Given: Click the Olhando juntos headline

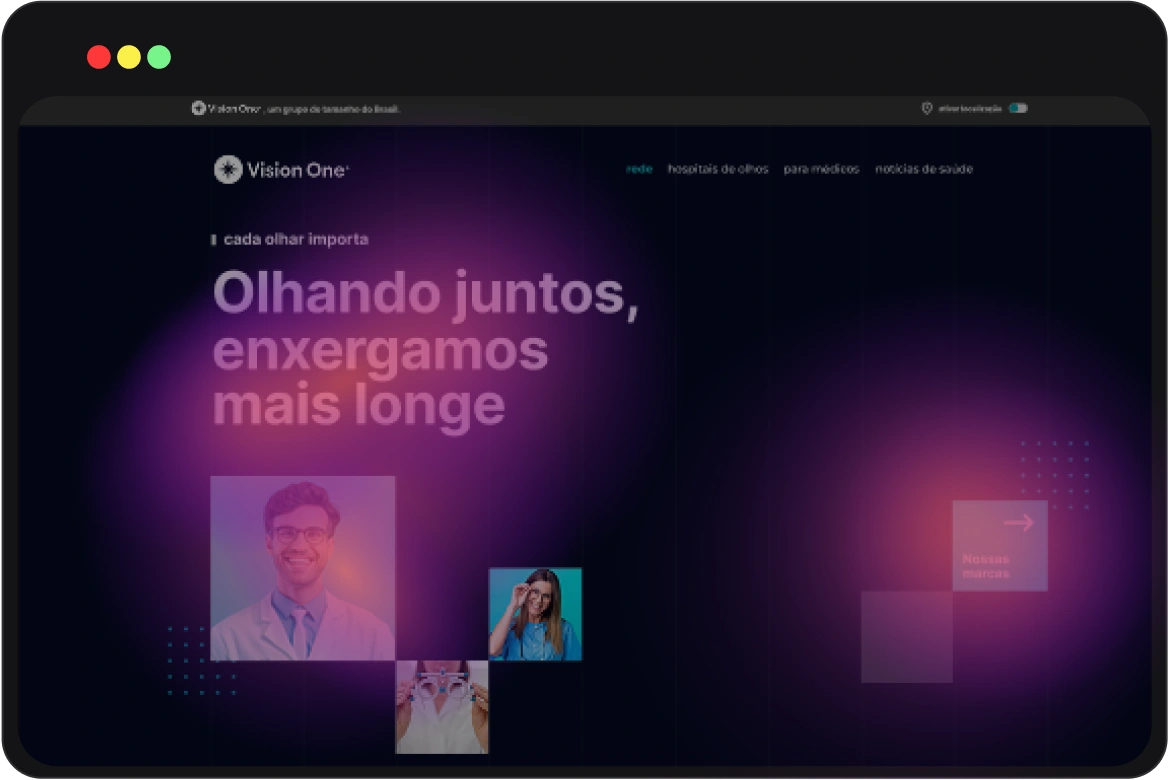Looking at the screenshot, I should 425,294.
